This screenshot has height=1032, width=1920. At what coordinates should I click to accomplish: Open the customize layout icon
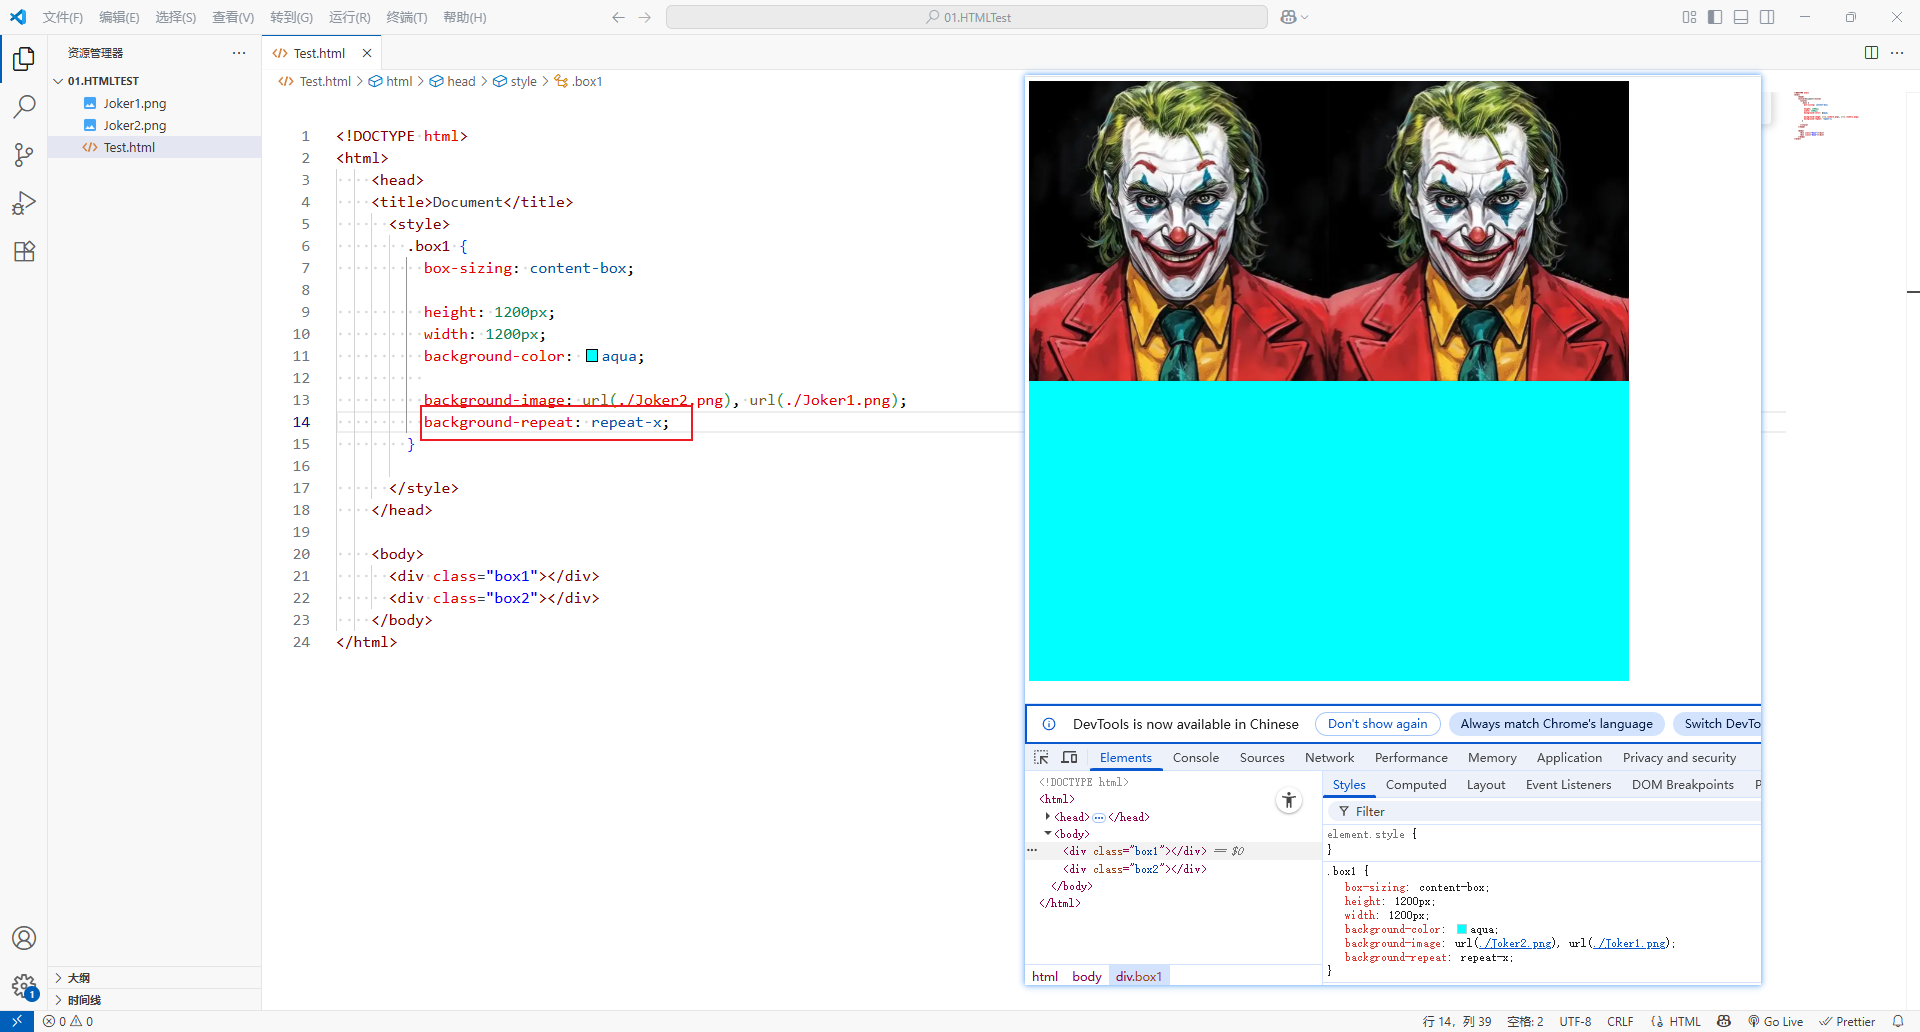1689,17
